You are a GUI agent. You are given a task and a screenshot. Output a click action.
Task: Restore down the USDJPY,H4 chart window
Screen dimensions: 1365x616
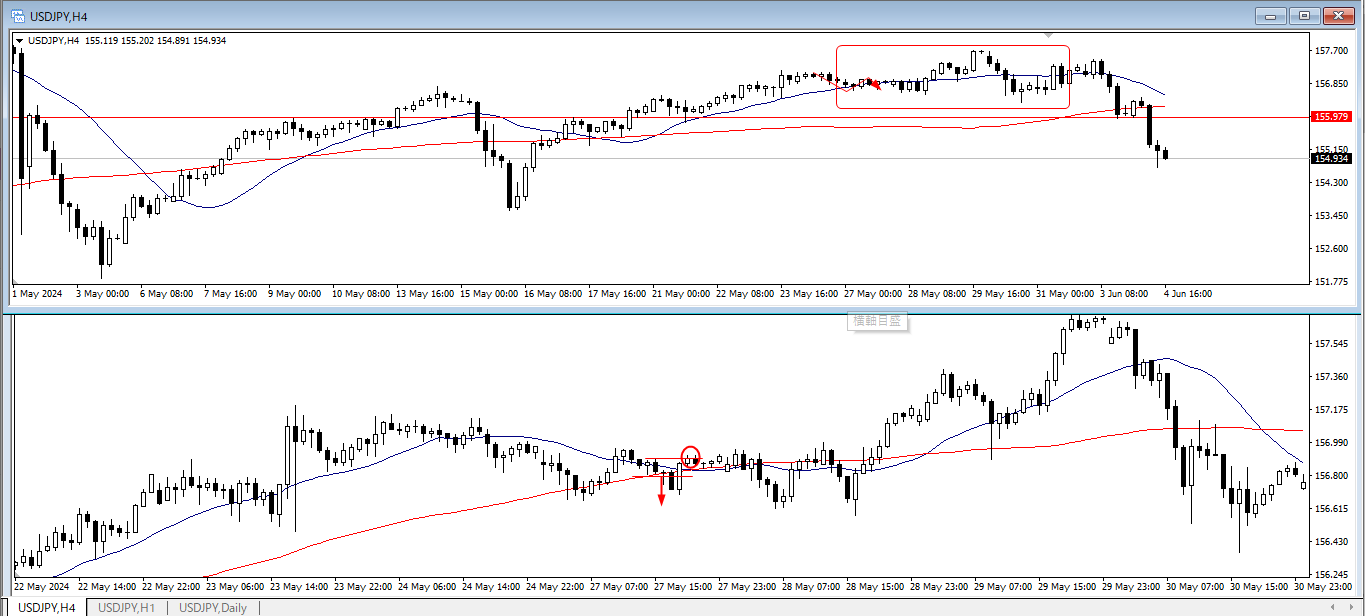pos(1304,15)
